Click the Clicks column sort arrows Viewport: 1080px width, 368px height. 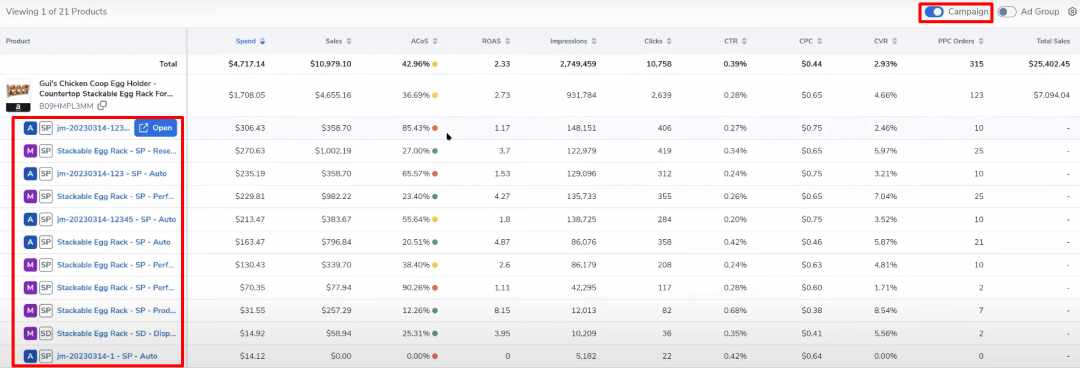[x=669, y=41]
